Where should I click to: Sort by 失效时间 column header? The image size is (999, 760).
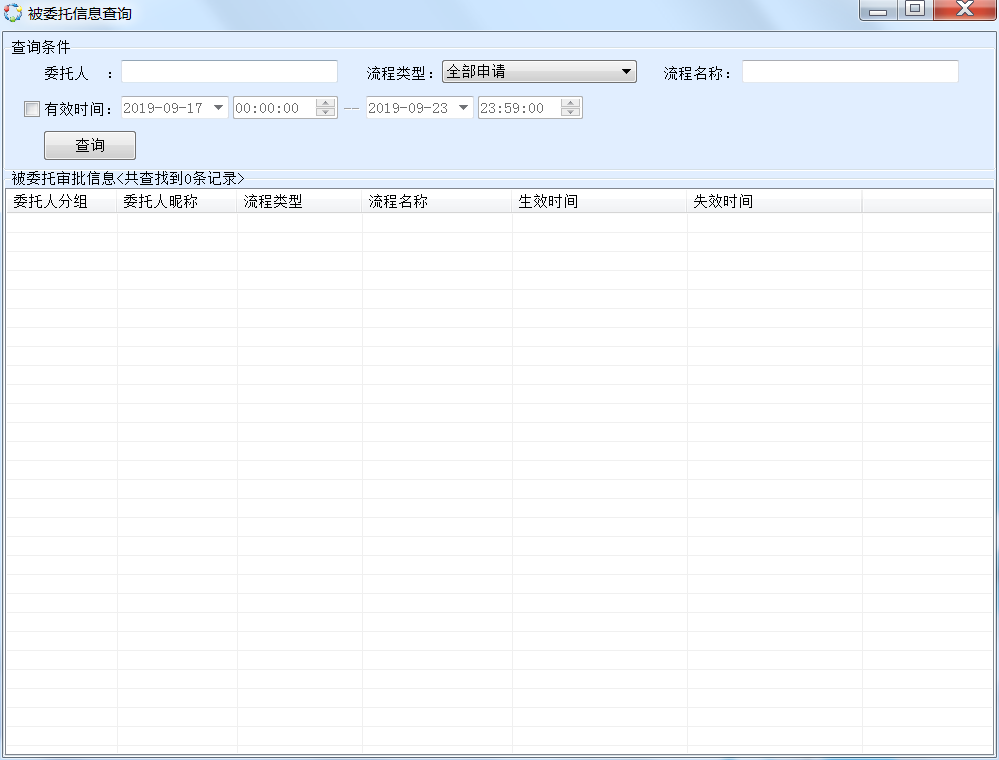tap(775, 201)
